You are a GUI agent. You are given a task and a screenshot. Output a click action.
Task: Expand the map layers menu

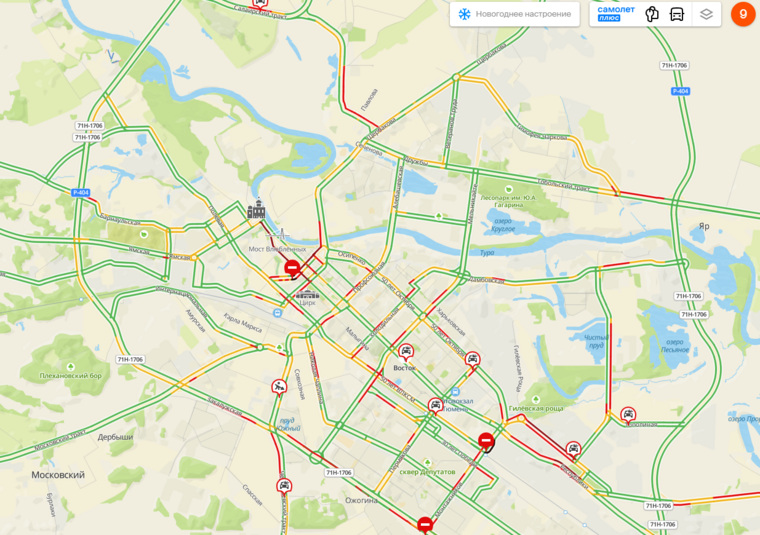click(x=706, y=14)
